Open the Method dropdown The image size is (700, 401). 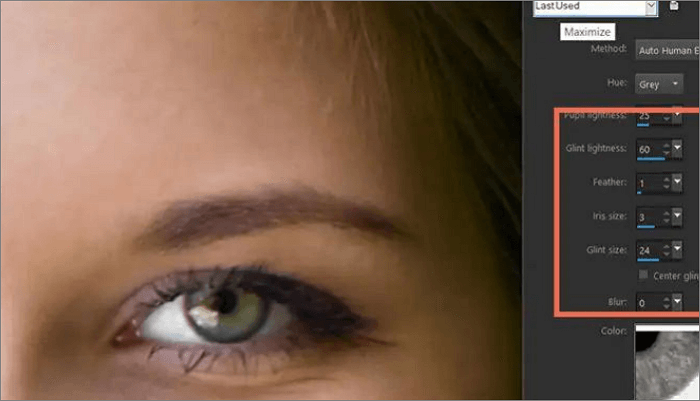tap(667, 48)
